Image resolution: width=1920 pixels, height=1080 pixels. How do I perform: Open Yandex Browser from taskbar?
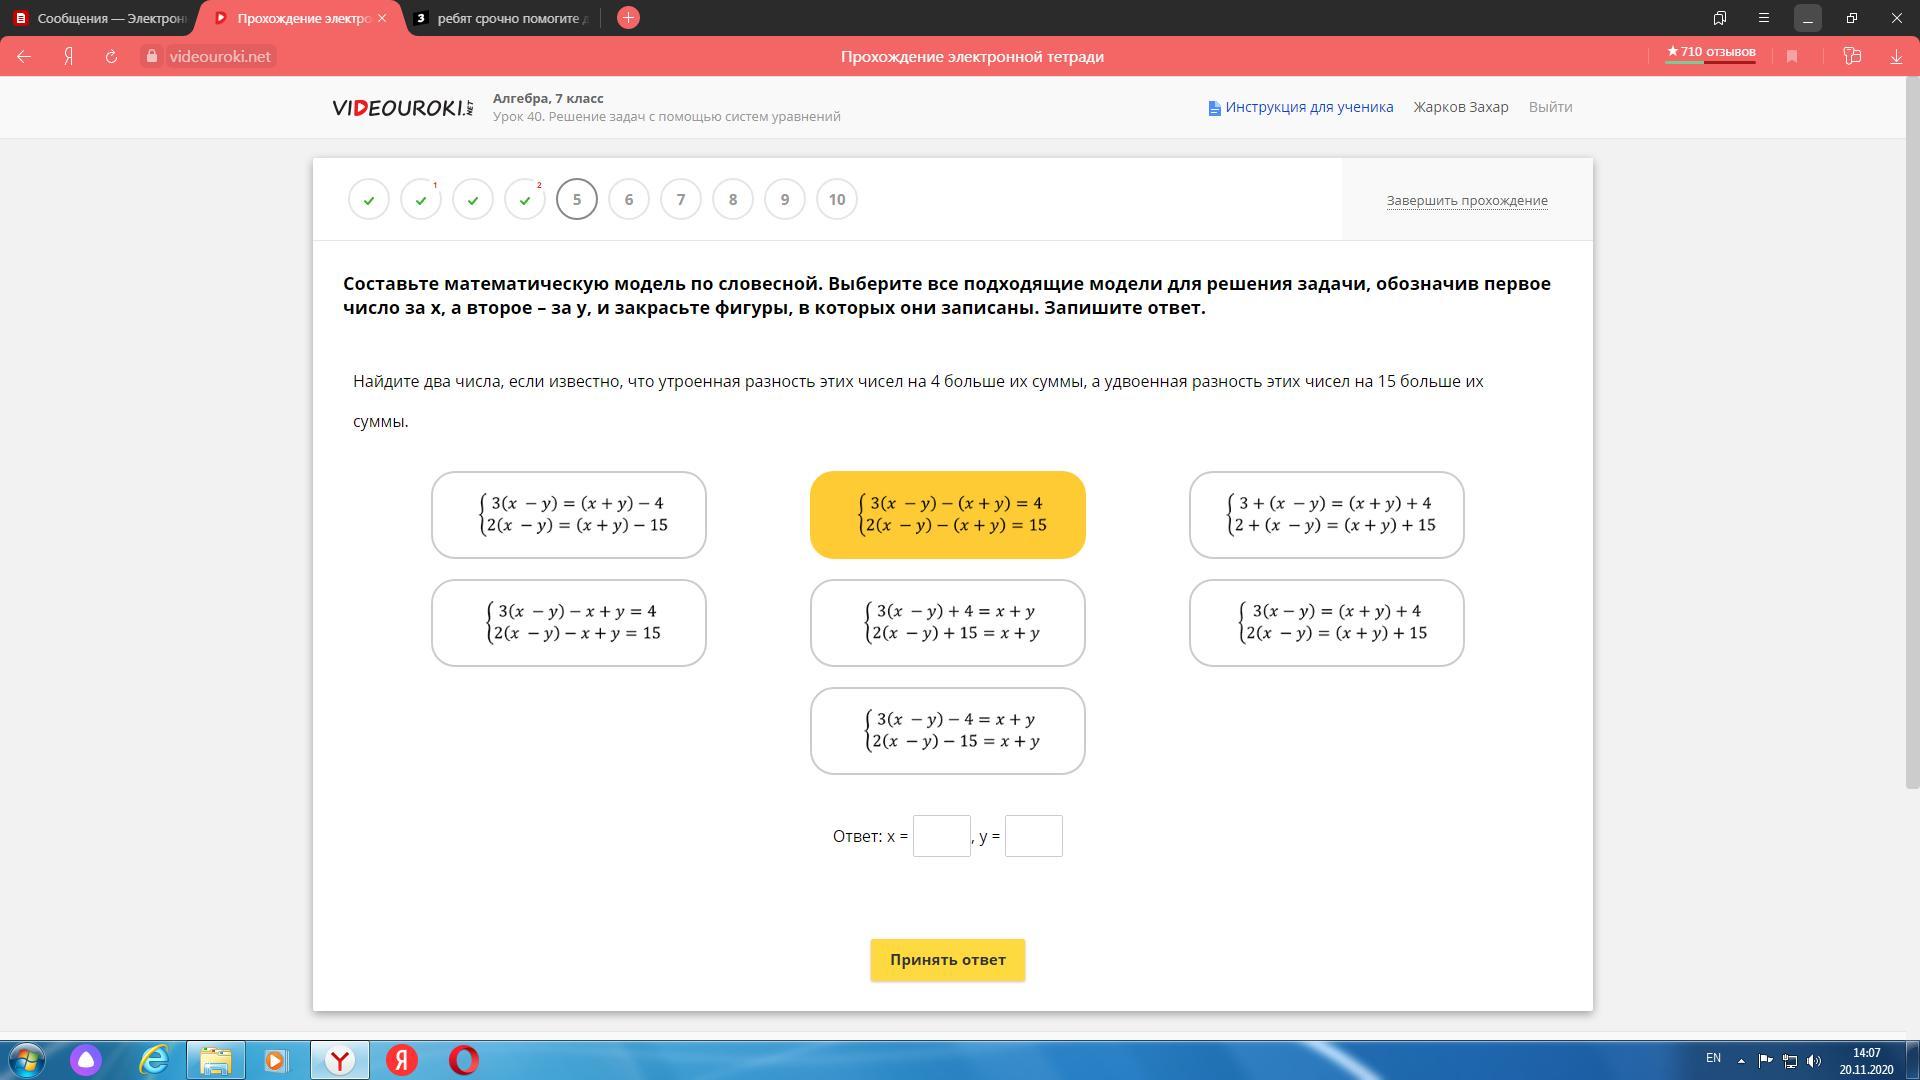point(340,1060)
